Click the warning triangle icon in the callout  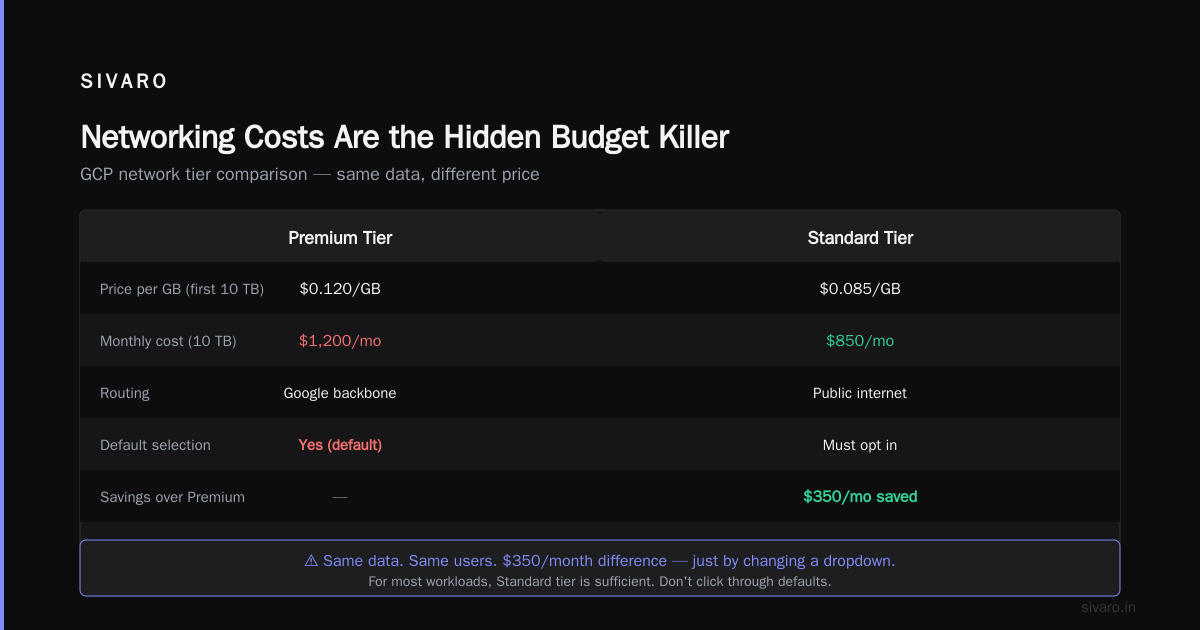coord(311,561)
